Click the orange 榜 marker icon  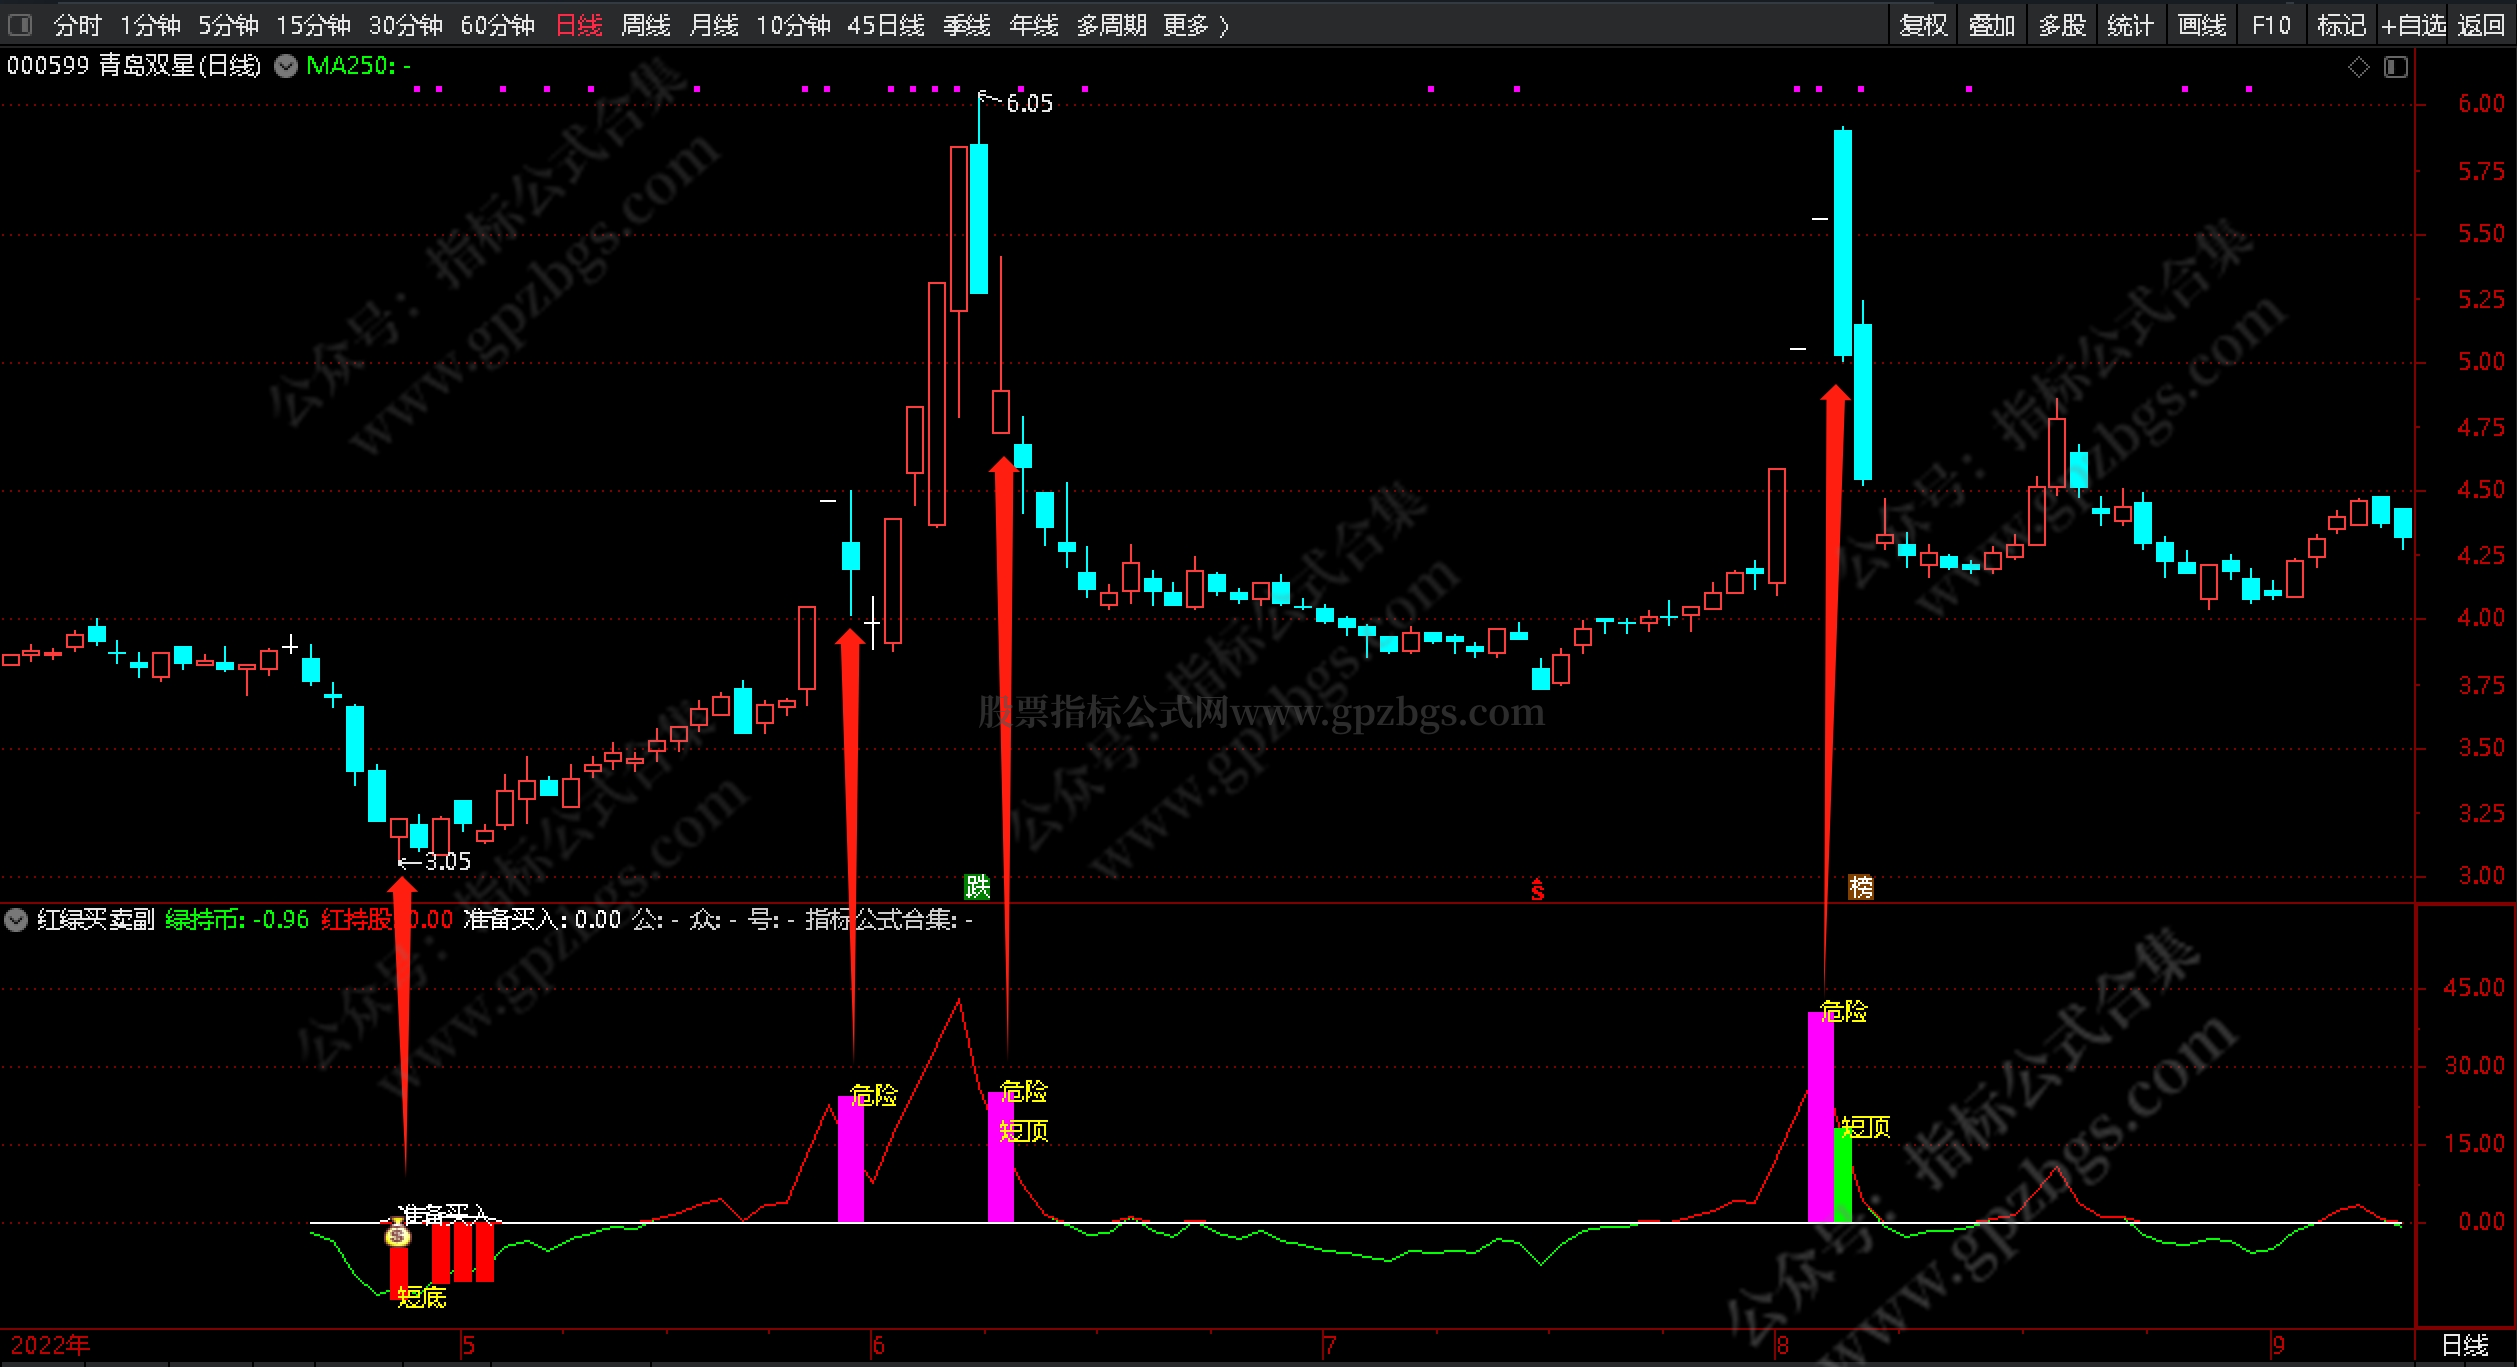(1860, 886)
